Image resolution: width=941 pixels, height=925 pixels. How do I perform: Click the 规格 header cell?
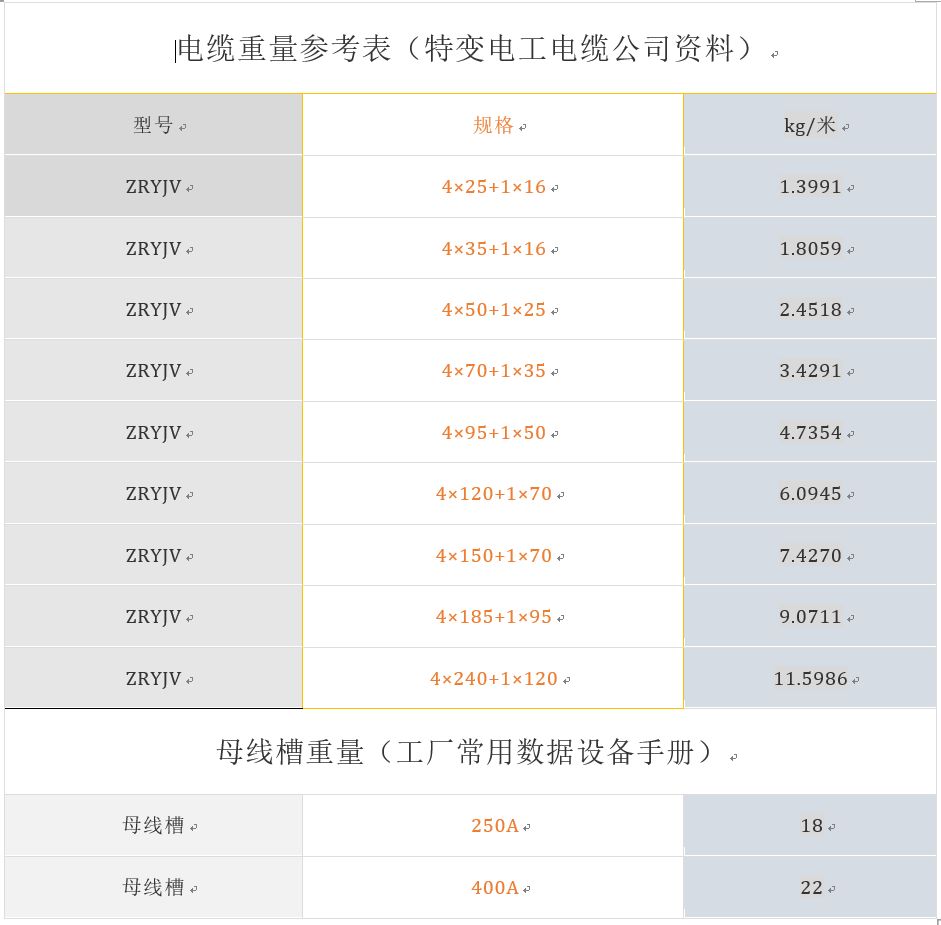(x=493, y=125)
